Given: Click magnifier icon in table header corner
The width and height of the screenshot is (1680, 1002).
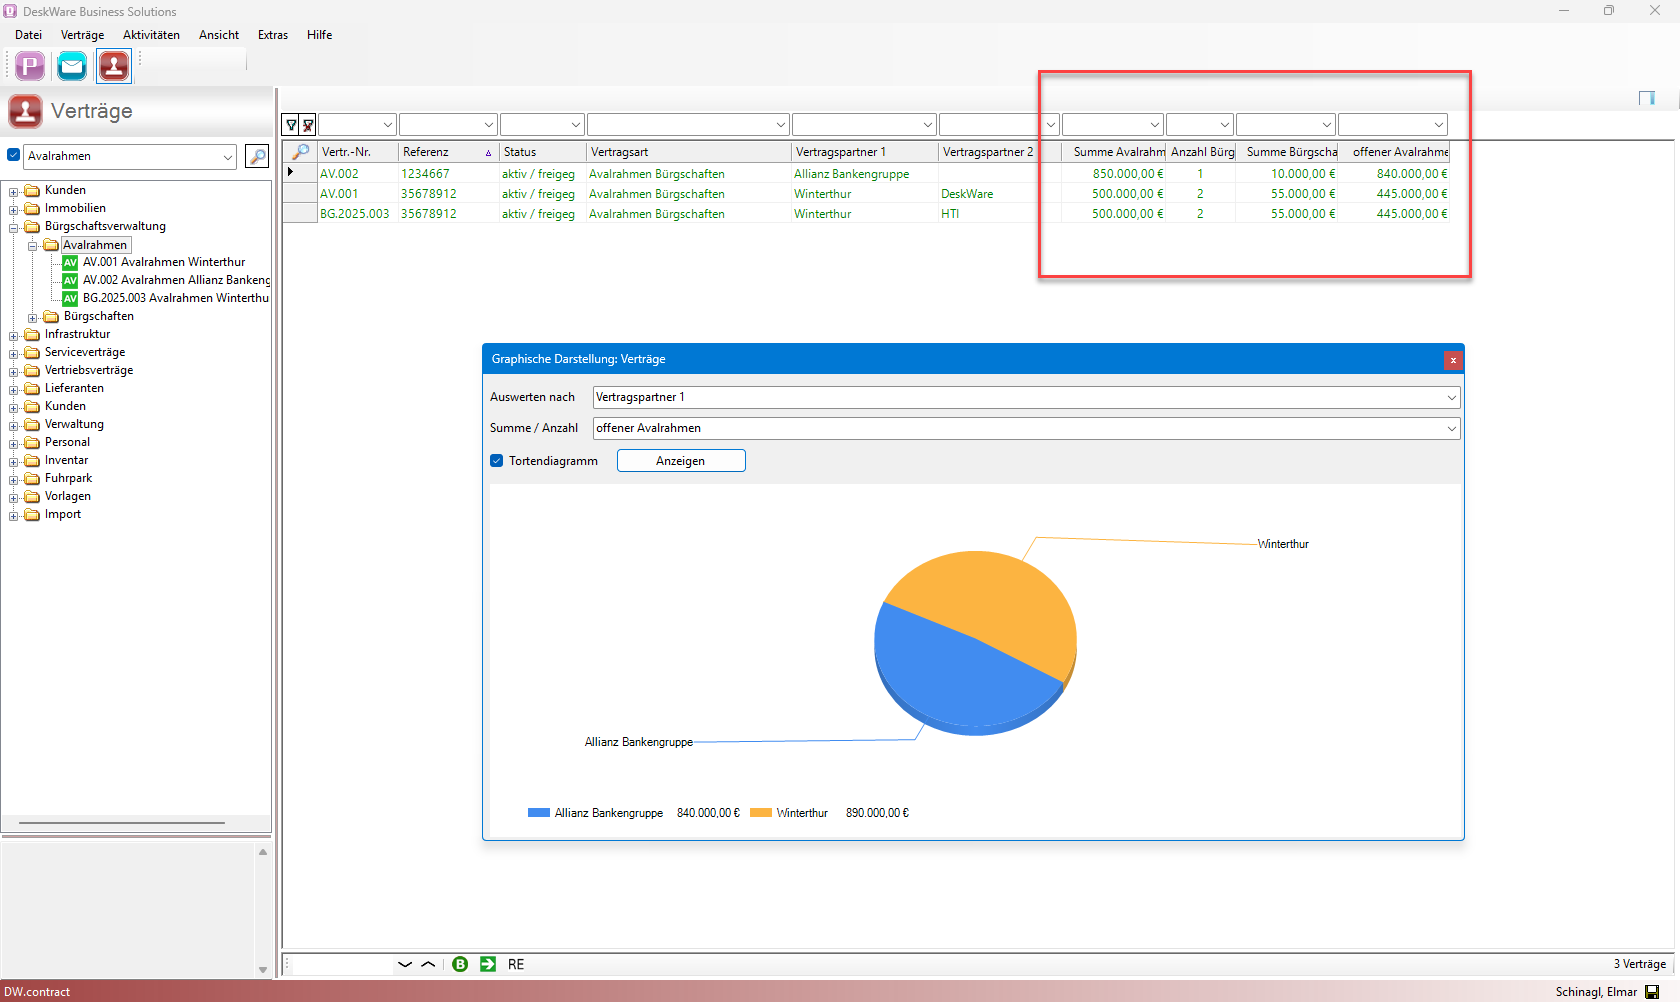Looking at the screenshot, I should 300,152.
